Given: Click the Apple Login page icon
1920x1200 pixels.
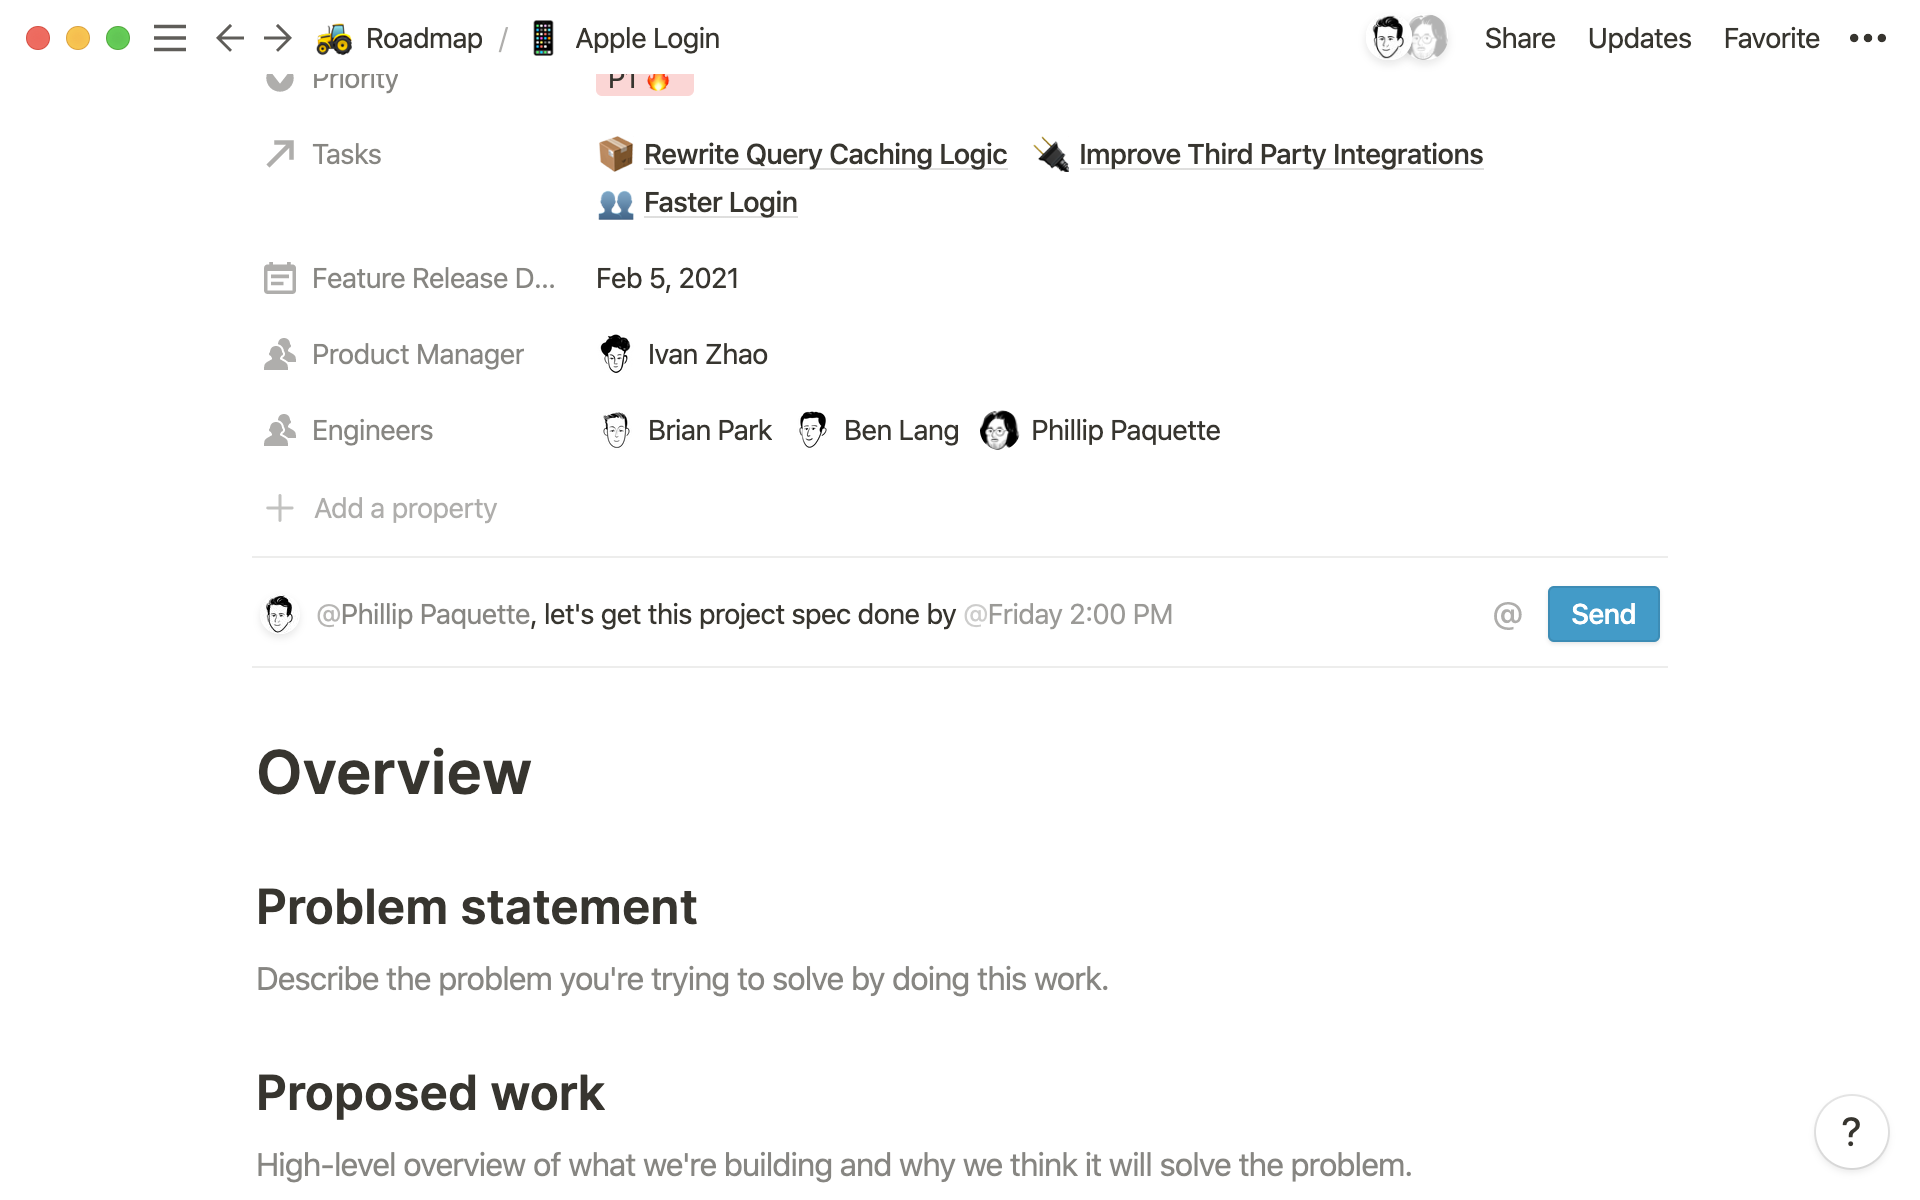Looking at the screenshot, I should click(545, 39).
